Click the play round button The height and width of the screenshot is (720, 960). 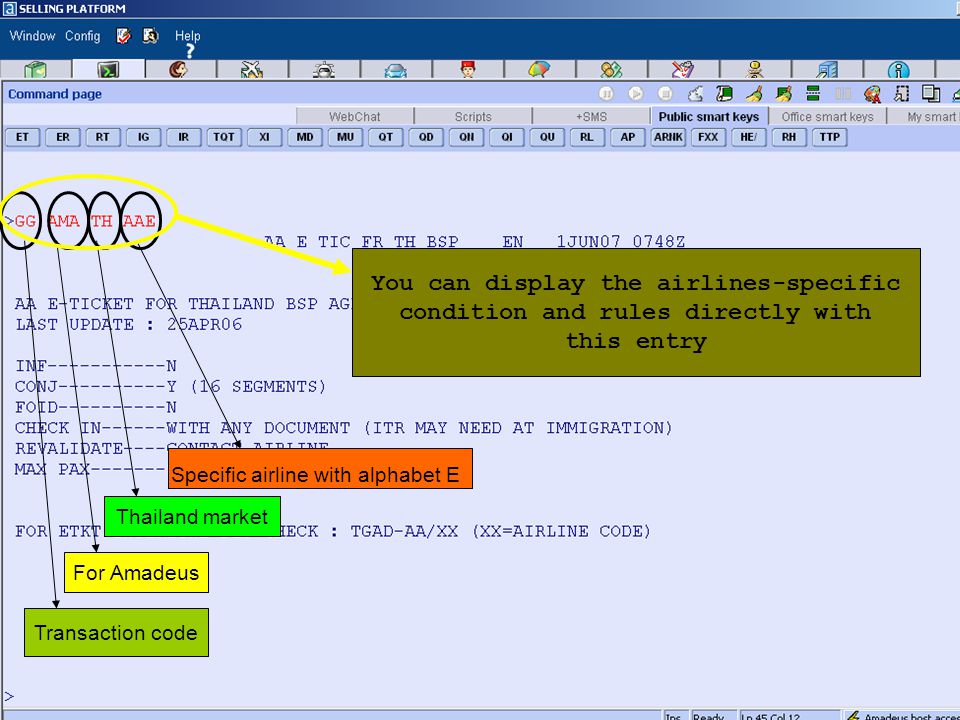pos(636,94)
